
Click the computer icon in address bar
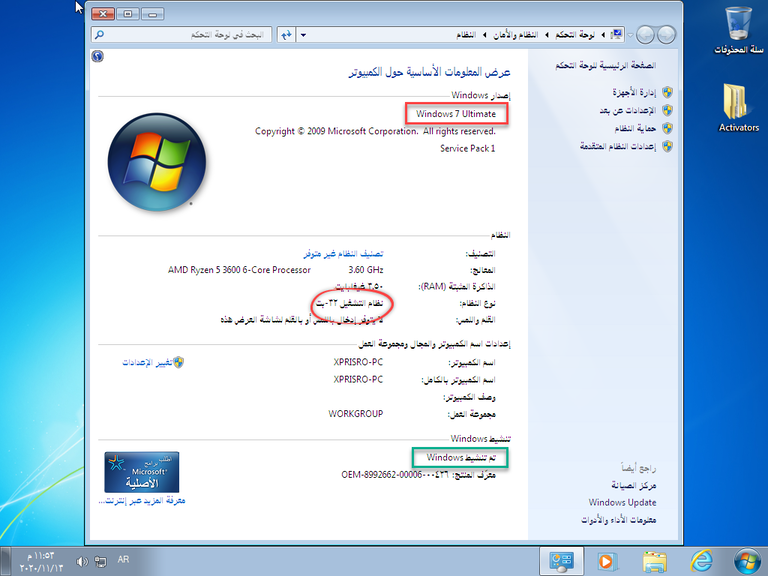coord(617,34)
